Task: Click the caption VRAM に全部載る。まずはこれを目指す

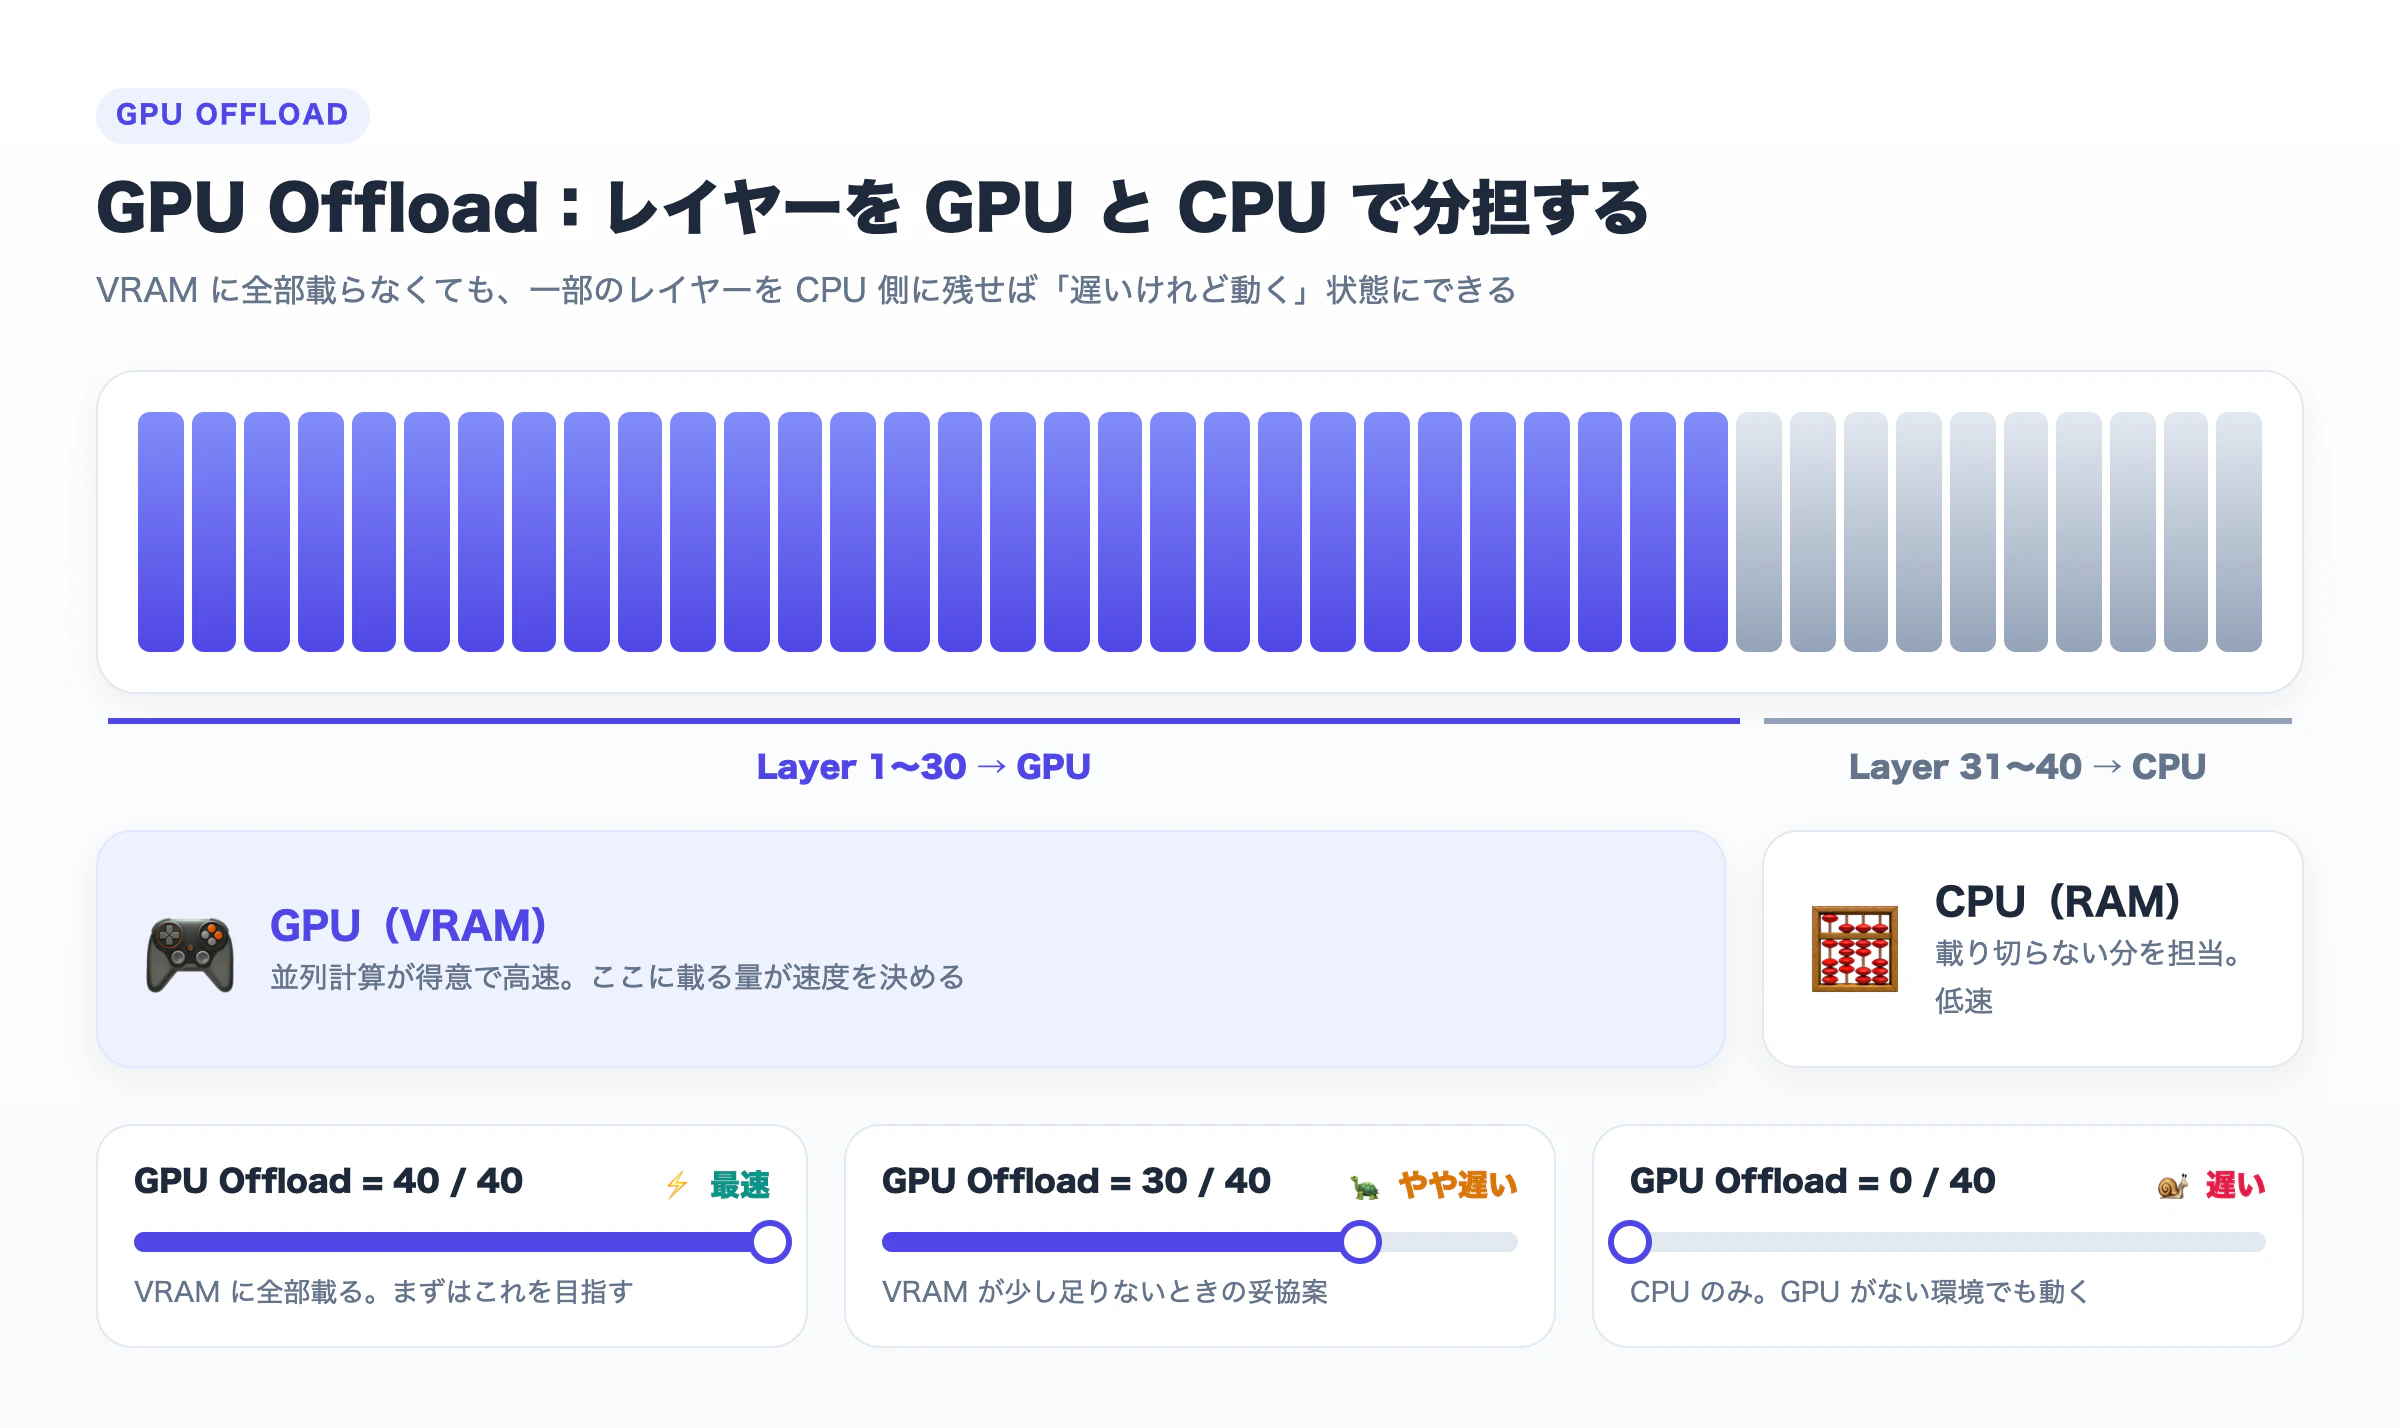Action: 384,1292
